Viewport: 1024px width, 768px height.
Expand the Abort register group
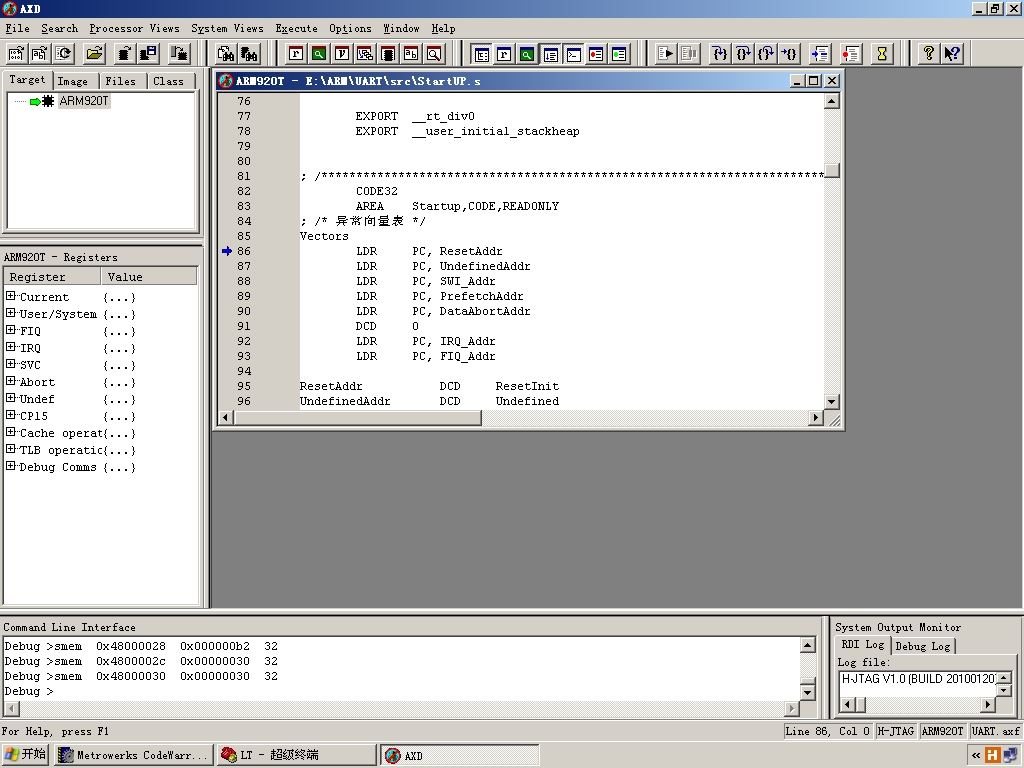tap(10, 381)
